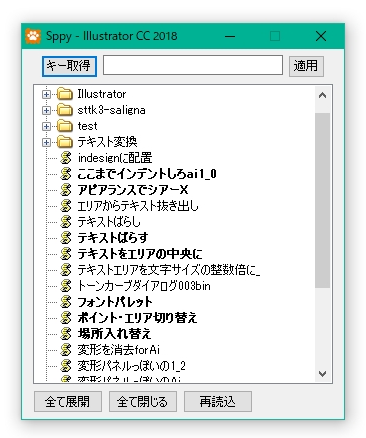The height and width of the screenshot is (438, 366).
Task: Click script icon beside テキストばらす
Action: tap(66, 238)
